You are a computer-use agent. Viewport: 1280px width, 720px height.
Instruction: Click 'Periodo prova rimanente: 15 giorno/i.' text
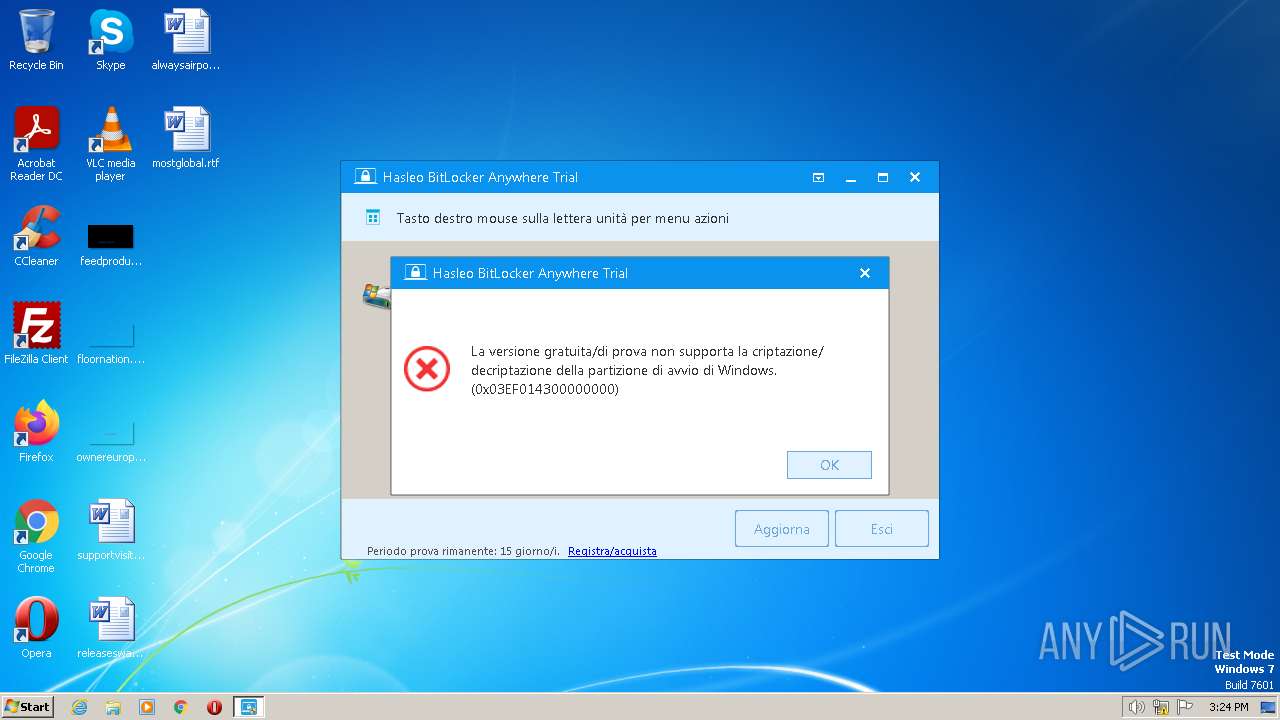click(463, 551)
